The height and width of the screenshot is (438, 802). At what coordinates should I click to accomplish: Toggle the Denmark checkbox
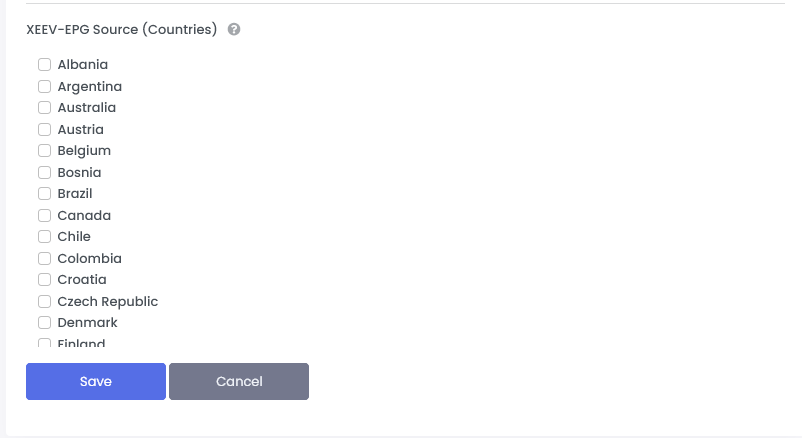point(44,323)
